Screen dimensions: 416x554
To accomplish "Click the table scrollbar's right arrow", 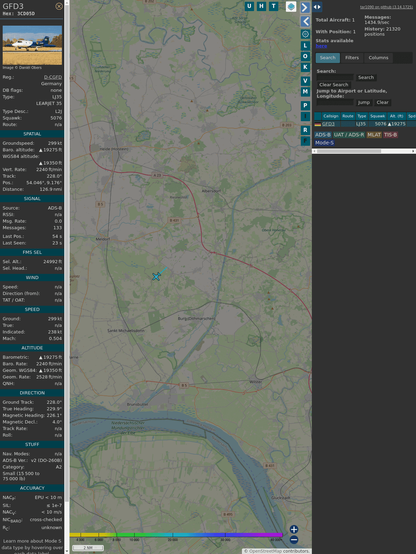I will (413, 151).
